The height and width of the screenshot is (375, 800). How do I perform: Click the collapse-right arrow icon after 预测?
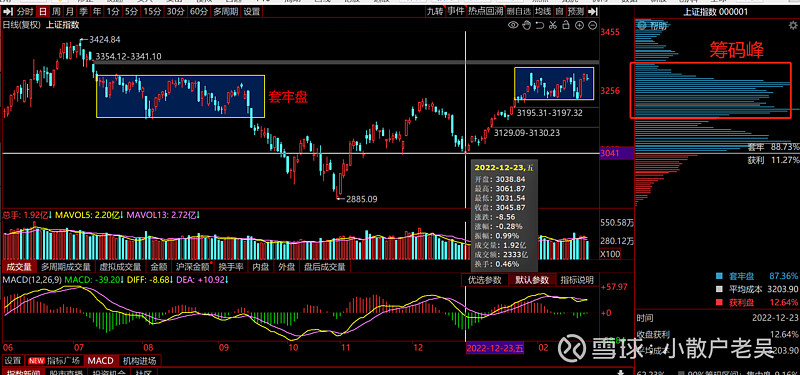coord(592,11)
